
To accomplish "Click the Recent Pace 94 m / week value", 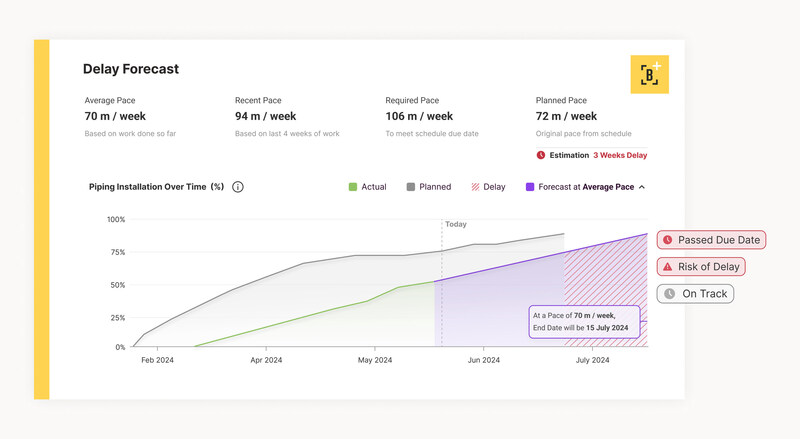I will point(265,116).
